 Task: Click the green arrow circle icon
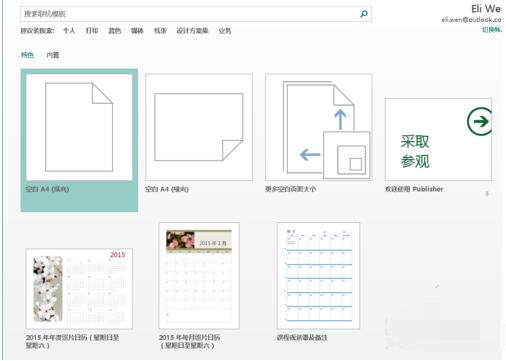[480, 121]
